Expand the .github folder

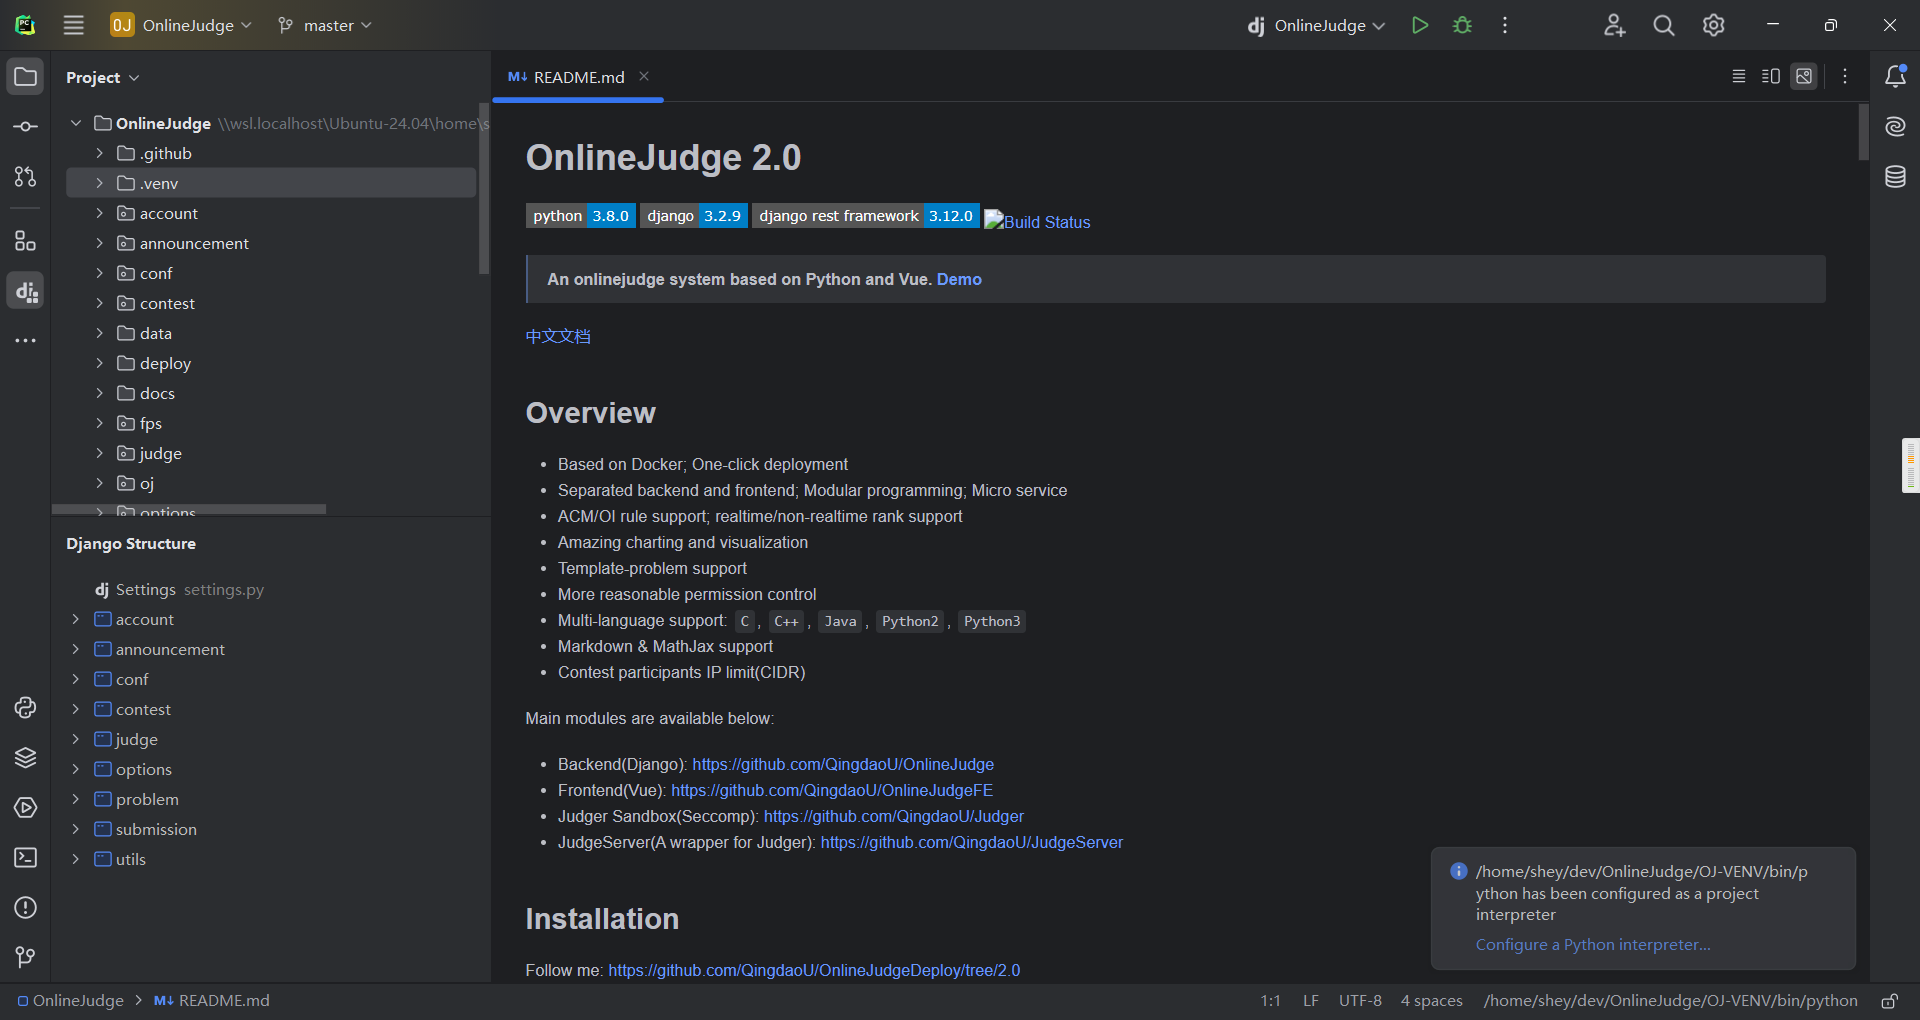99,153
